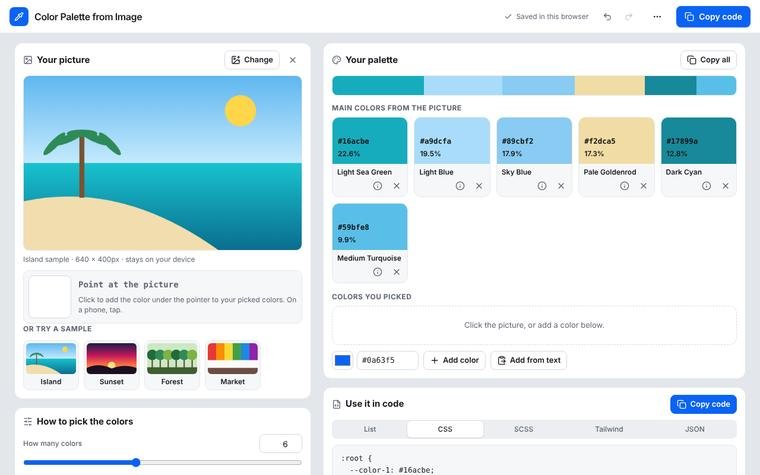
Task: Click the teal segment of the palette bar
Action: click(x=378, y=85)
